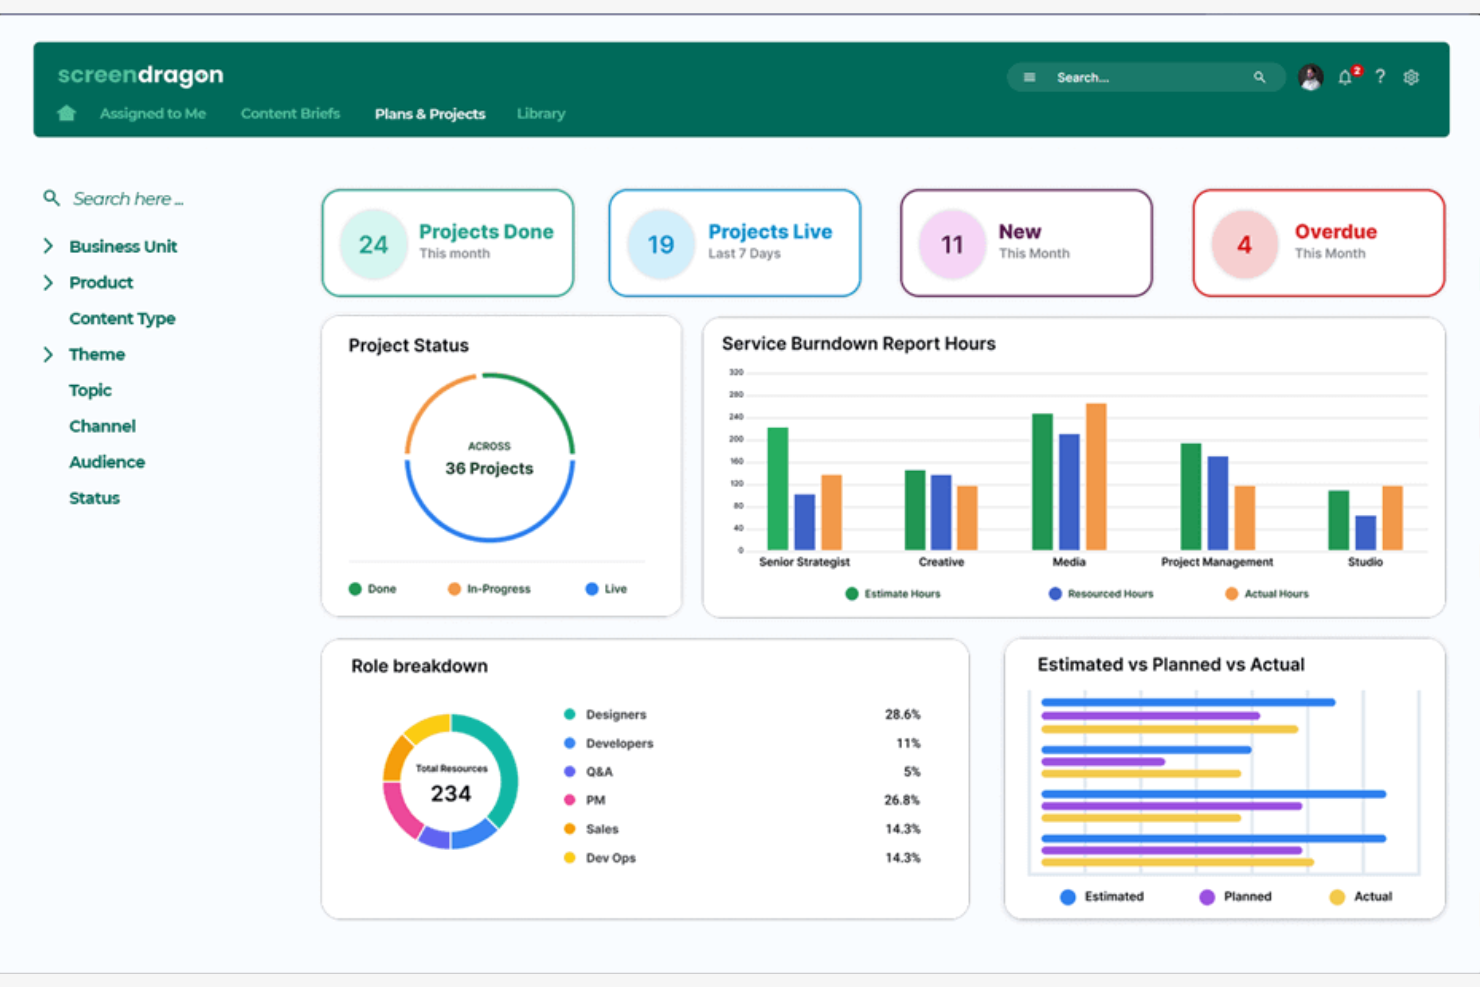Click the search magnifier in the top bar

coord(1259,76)
